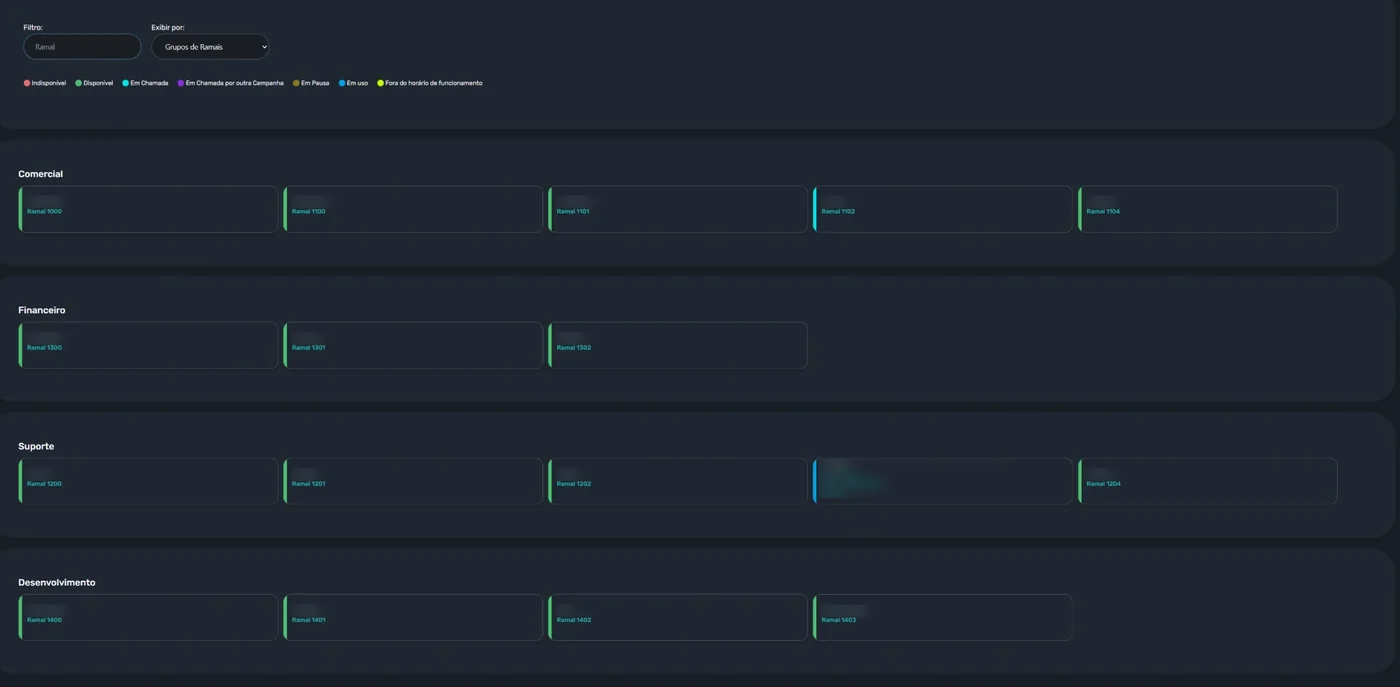
Task: Select the Desenvolvimento group heading
Action: tap(57, 582)
